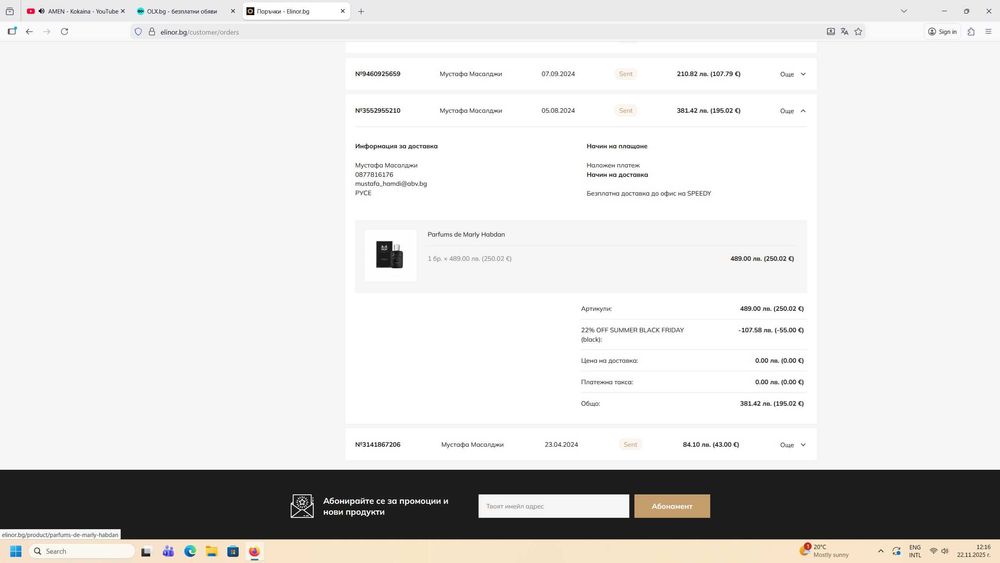Close the Elinor.bg orders tab

click(x=342, y=11)
